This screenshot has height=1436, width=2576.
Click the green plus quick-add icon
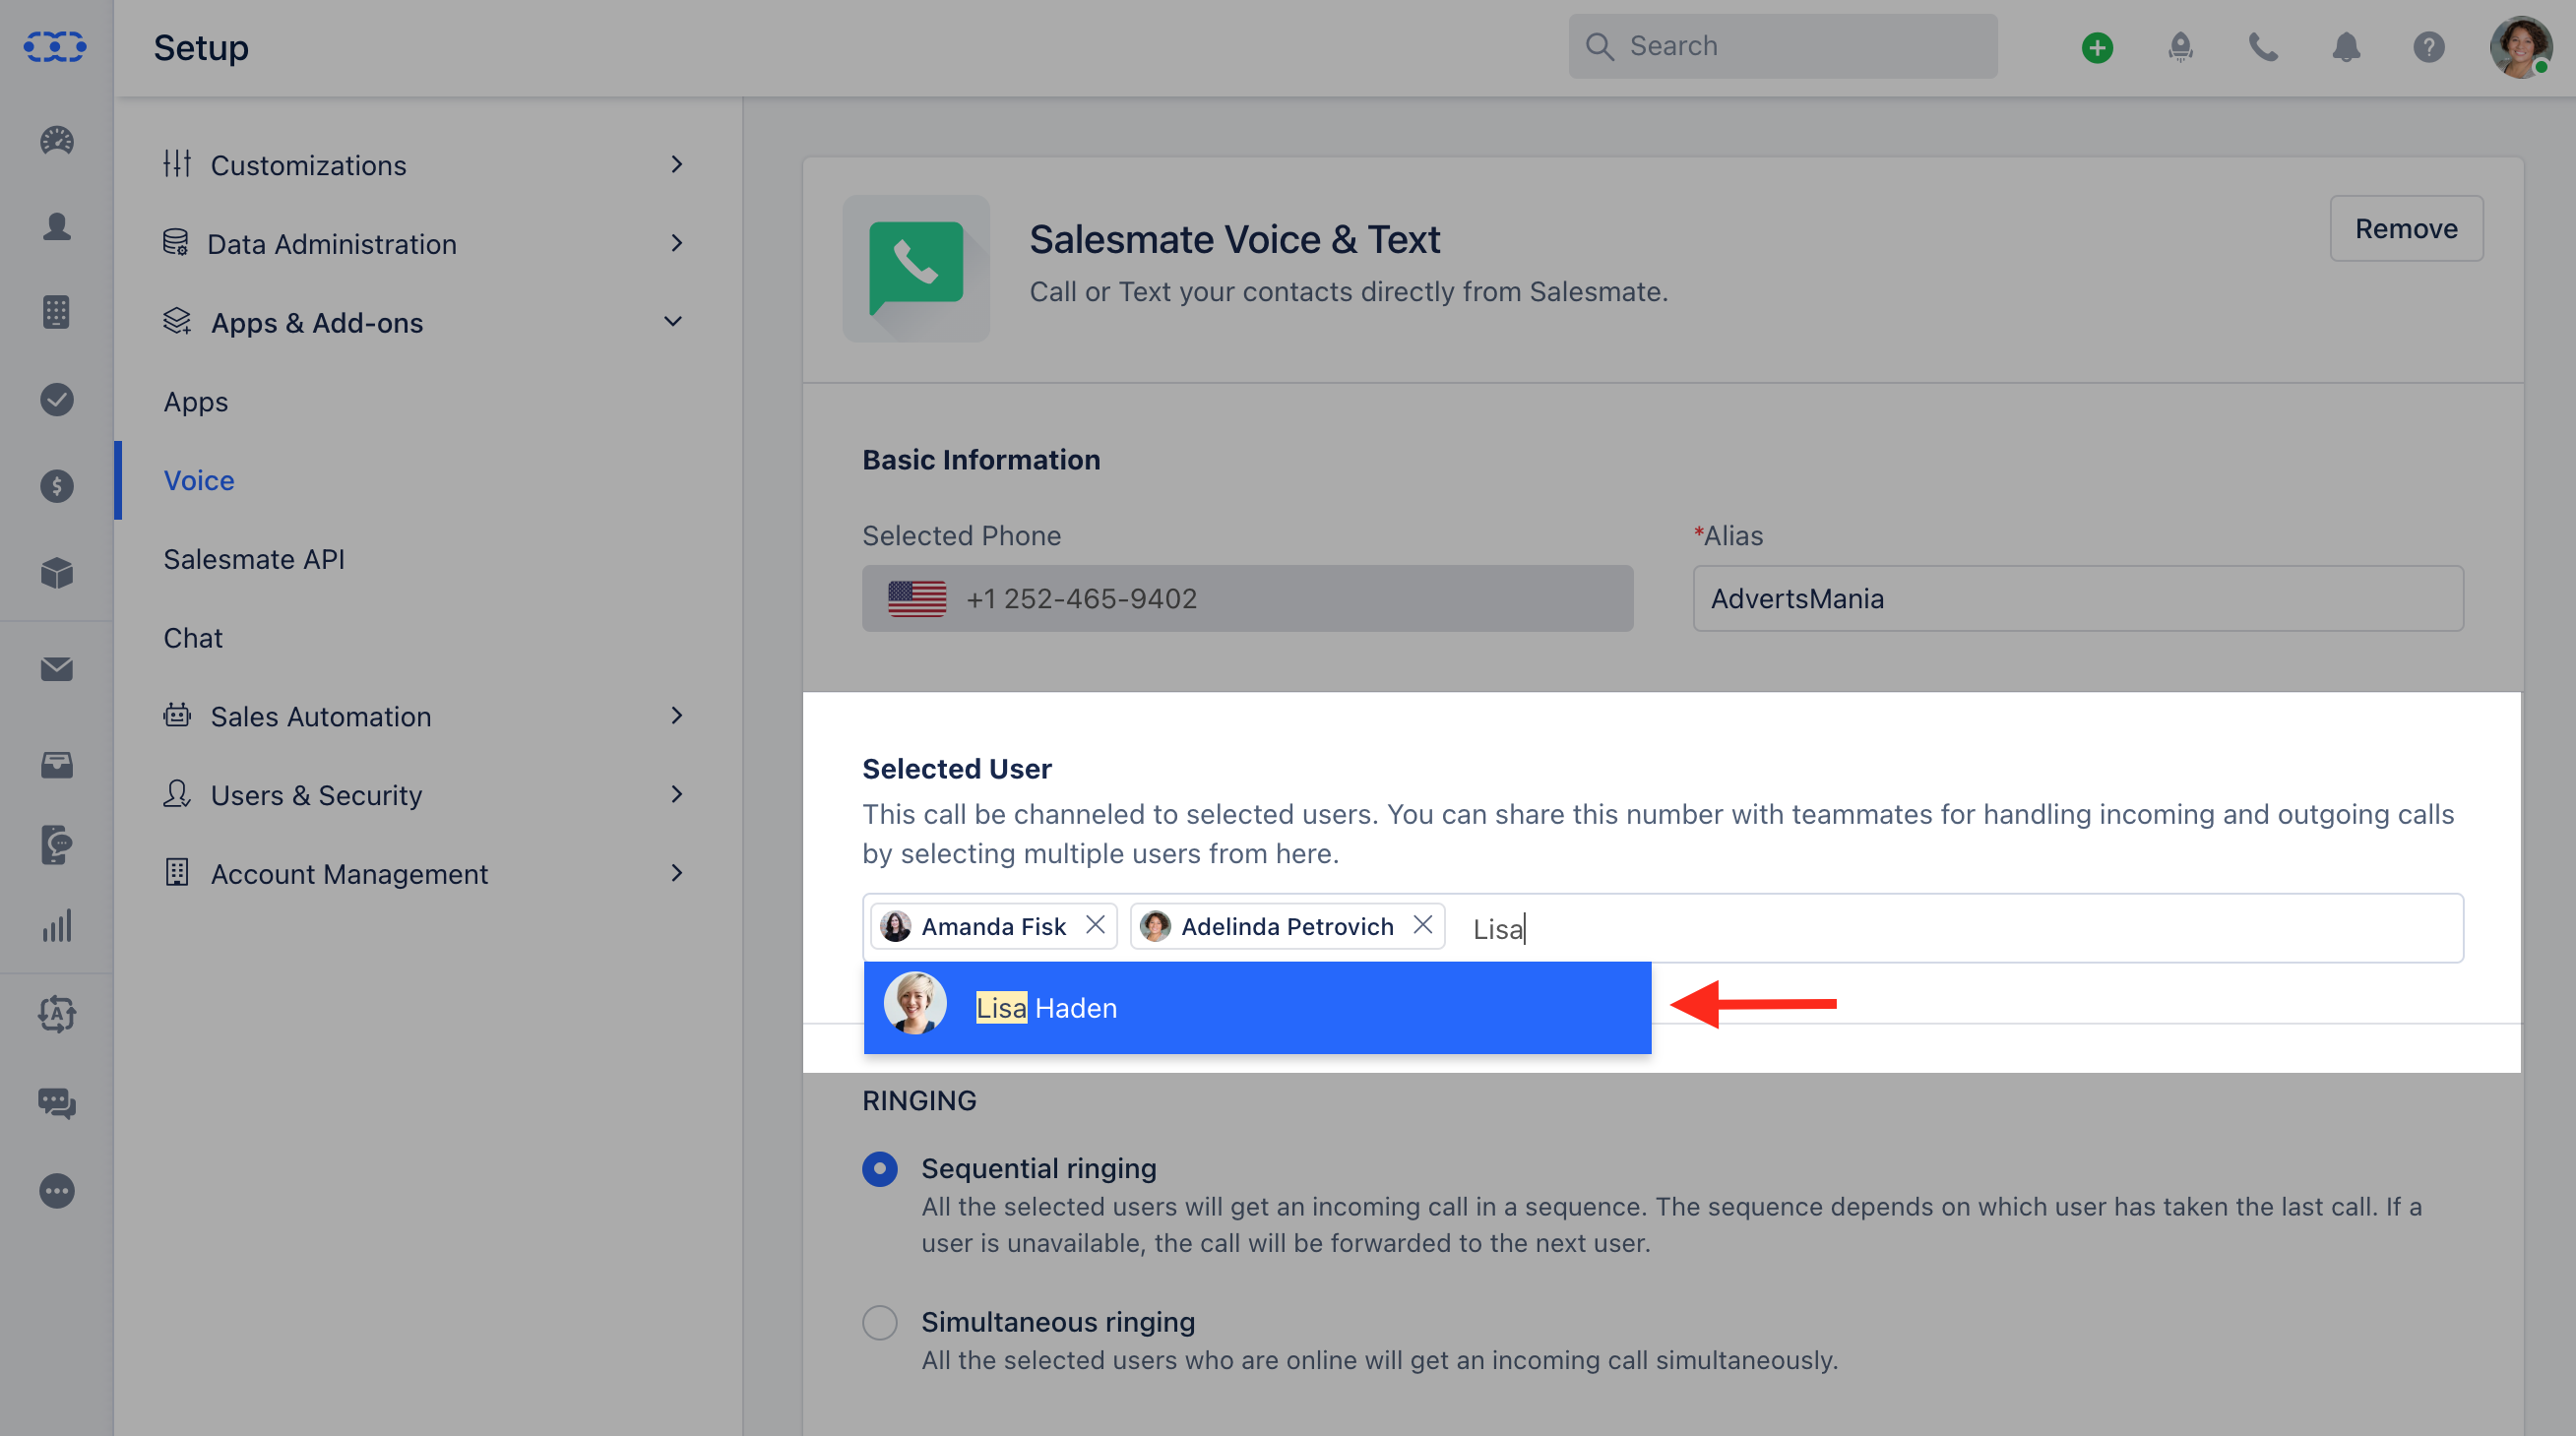coord(2097,47)
